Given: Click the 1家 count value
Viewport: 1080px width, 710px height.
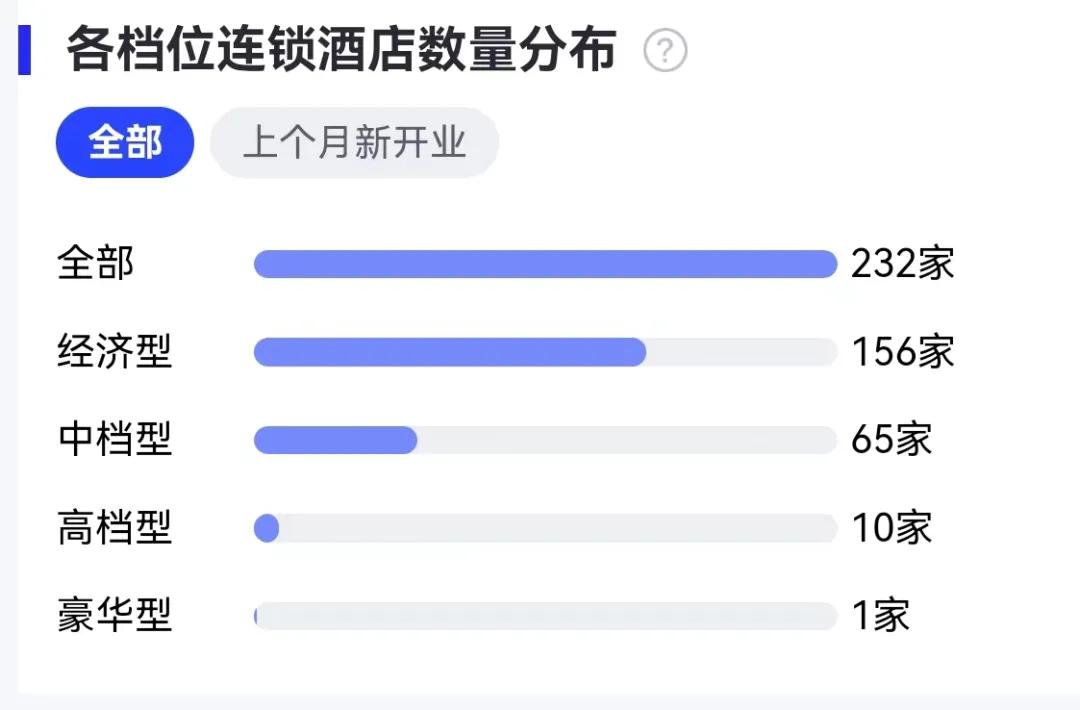Looking at the screenshot, I should click(x=881, y=615).
